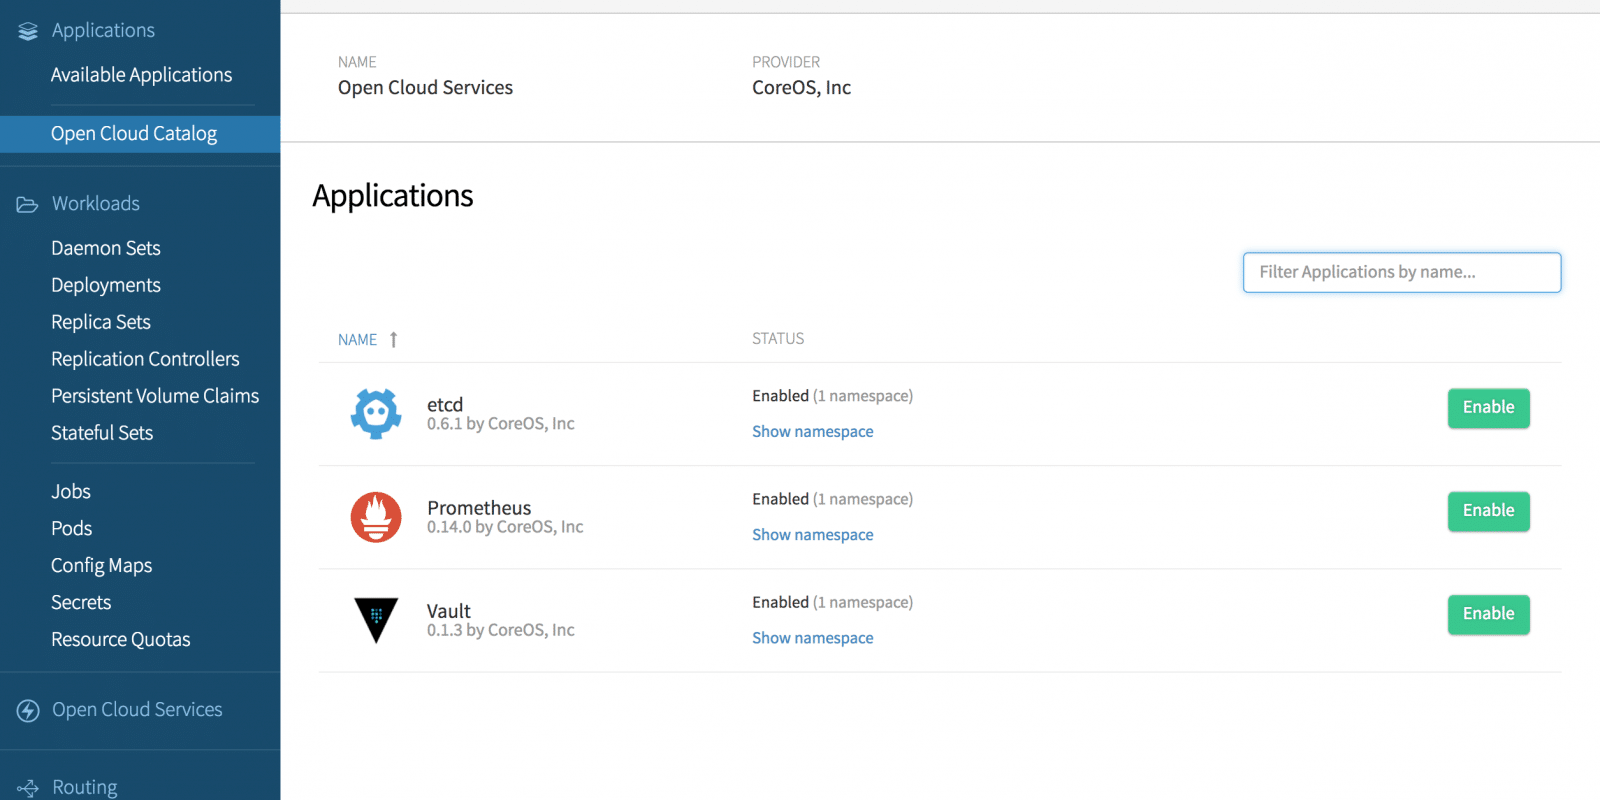The image size is (1600, 800).
Task: Open Resource Quotas
Action: 121,640
